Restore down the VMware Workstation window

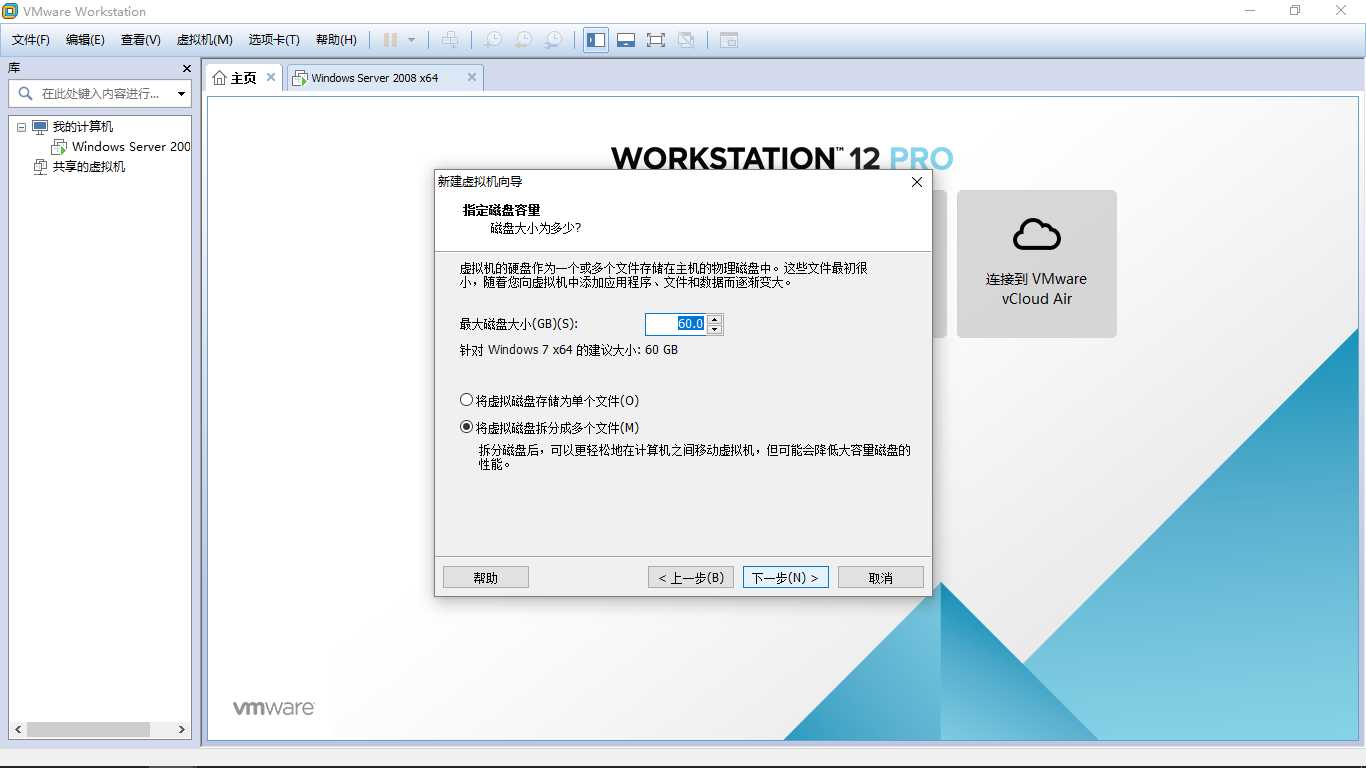point(1295,11)
